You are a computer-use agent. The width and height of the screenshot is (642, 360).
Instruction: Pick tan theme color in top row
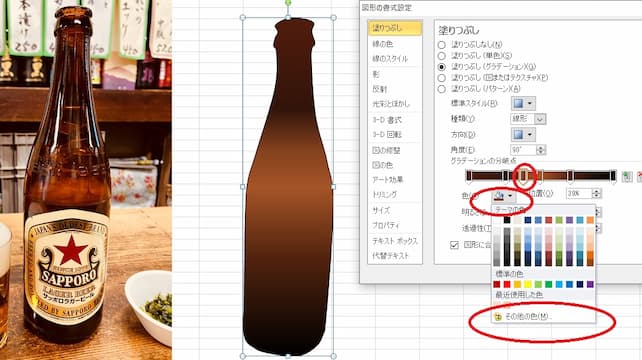click(518, 220)
